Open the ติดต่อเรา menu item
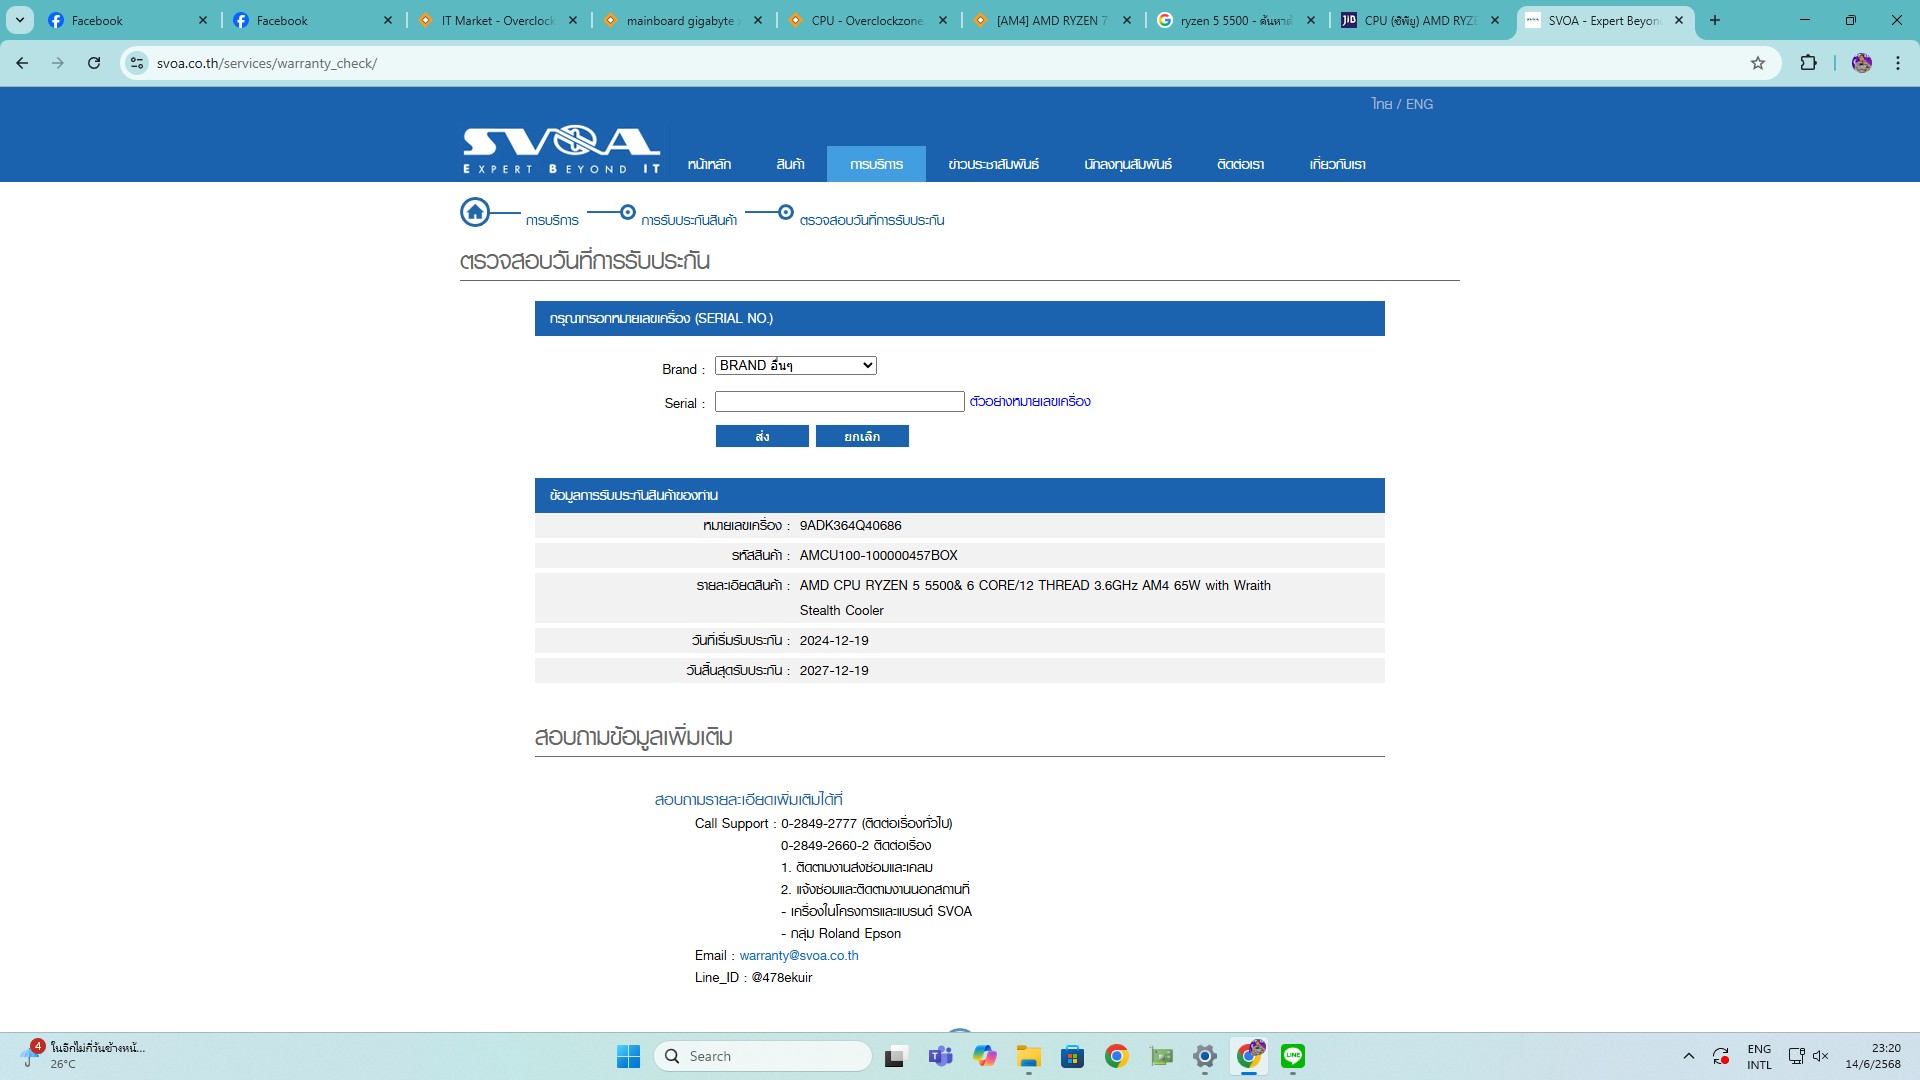This screenshot has height=1080, width=1920. [1240, 164]
